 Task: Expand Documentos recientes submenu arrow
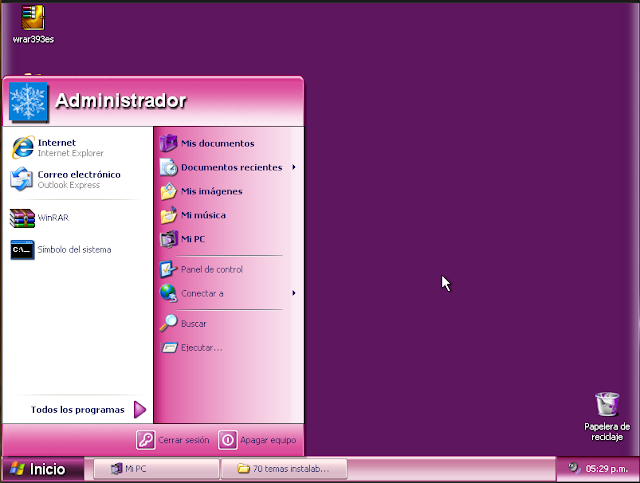[293, 167]
